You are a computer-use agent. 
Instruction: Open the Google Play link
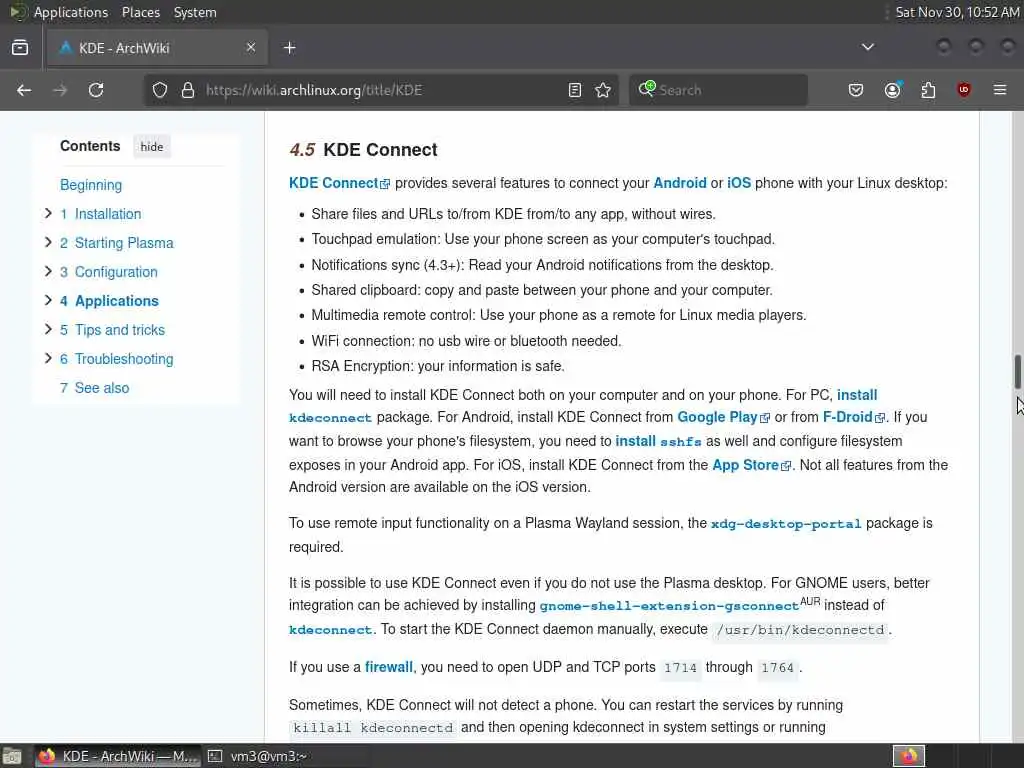click(x=724, y=417)
